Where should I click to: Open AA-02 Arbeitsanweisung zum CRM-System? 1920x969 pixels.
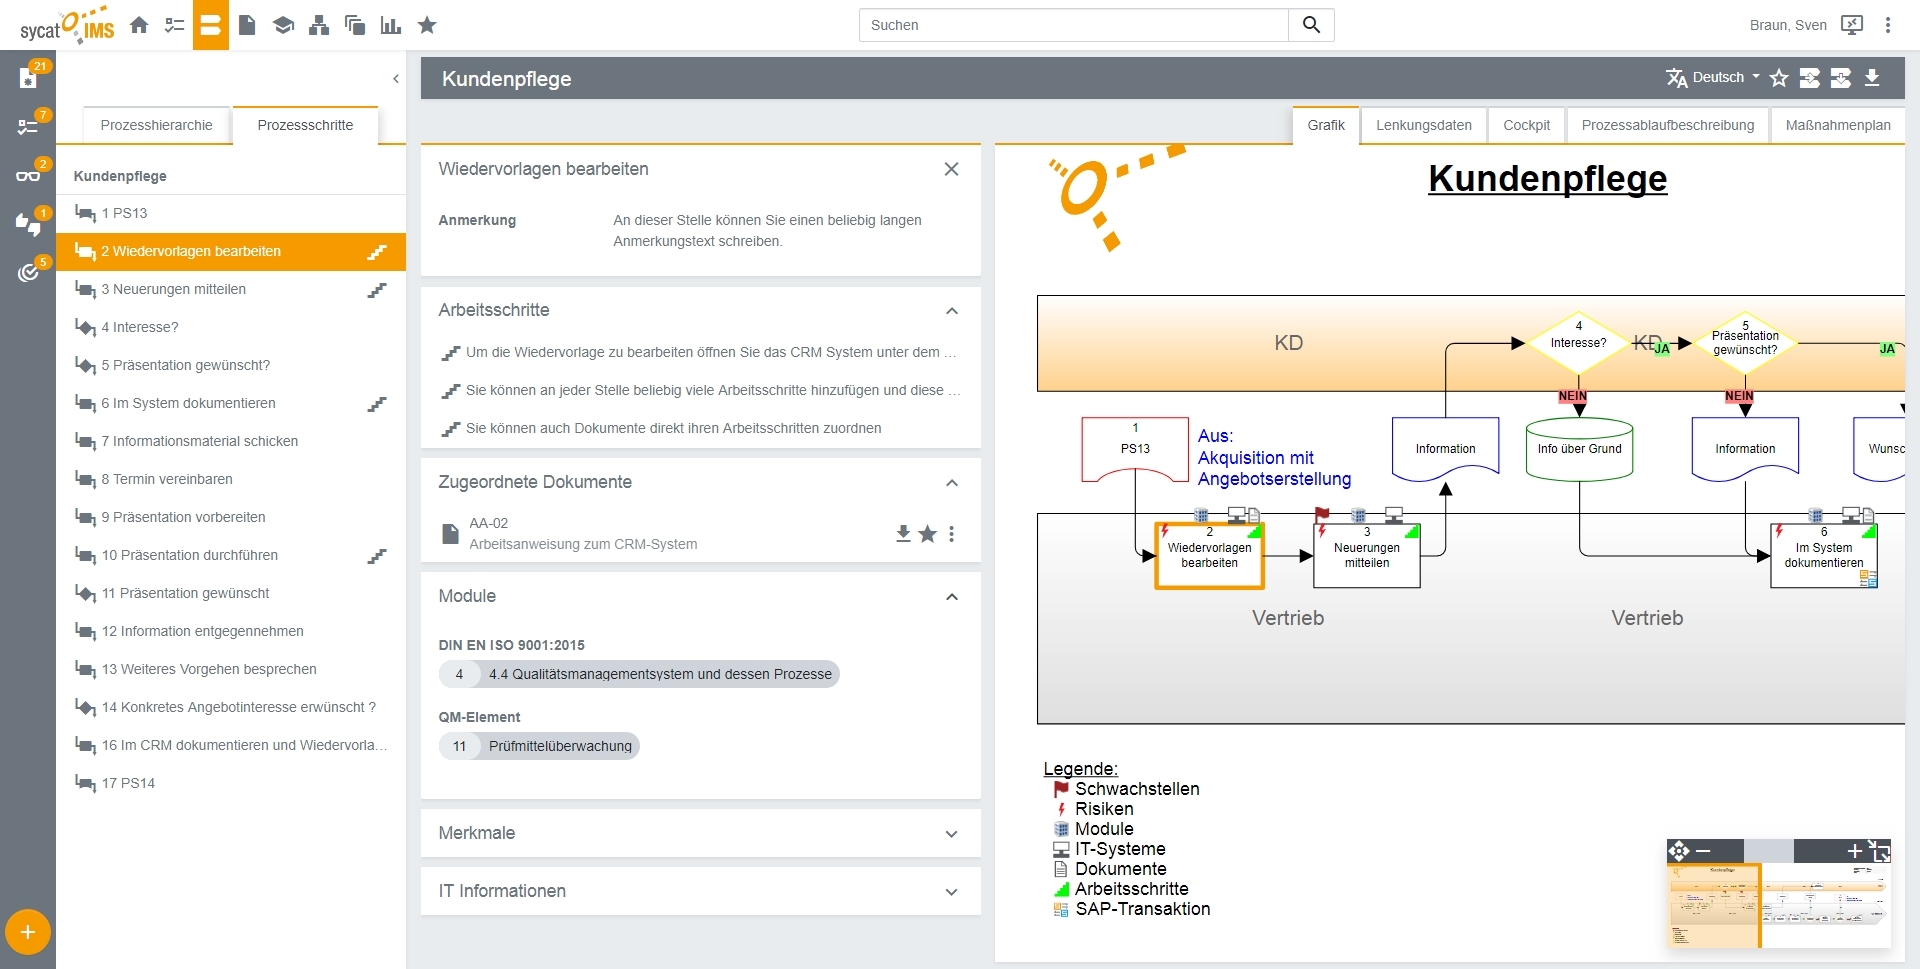pyautogui.click(x=583, y=534)
